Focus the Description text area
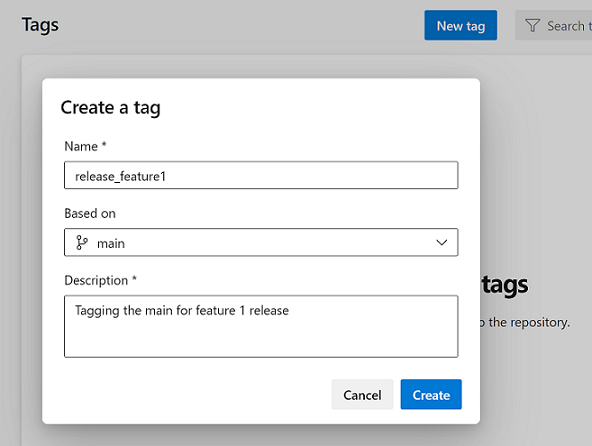This screenshot has width=592, height=446. tap(261, 326)
